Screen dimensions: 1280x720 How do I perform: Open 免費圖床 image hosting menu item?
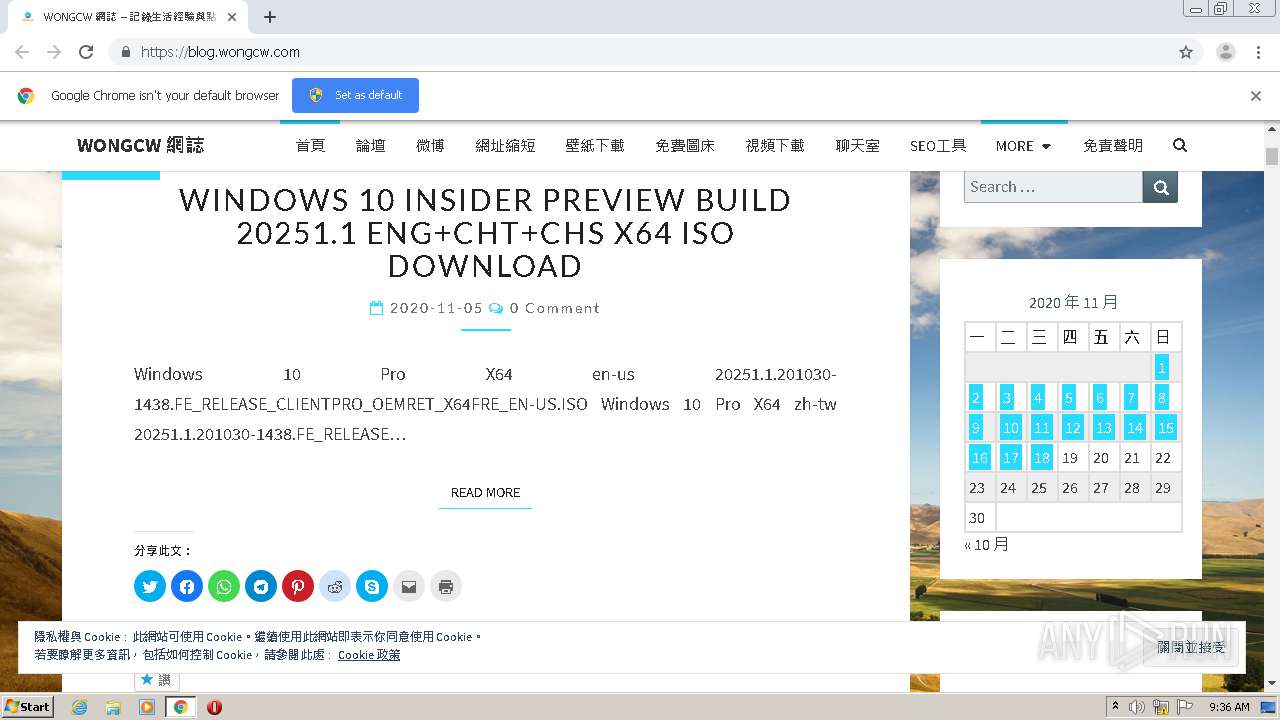(685, 146)
